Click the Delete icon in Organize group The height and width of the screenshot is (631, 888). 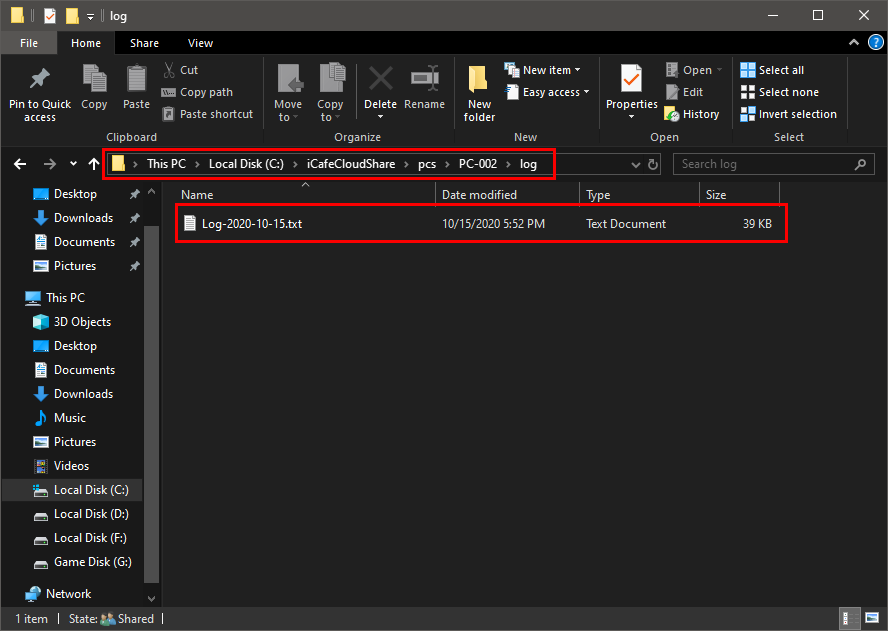point(380,80)
